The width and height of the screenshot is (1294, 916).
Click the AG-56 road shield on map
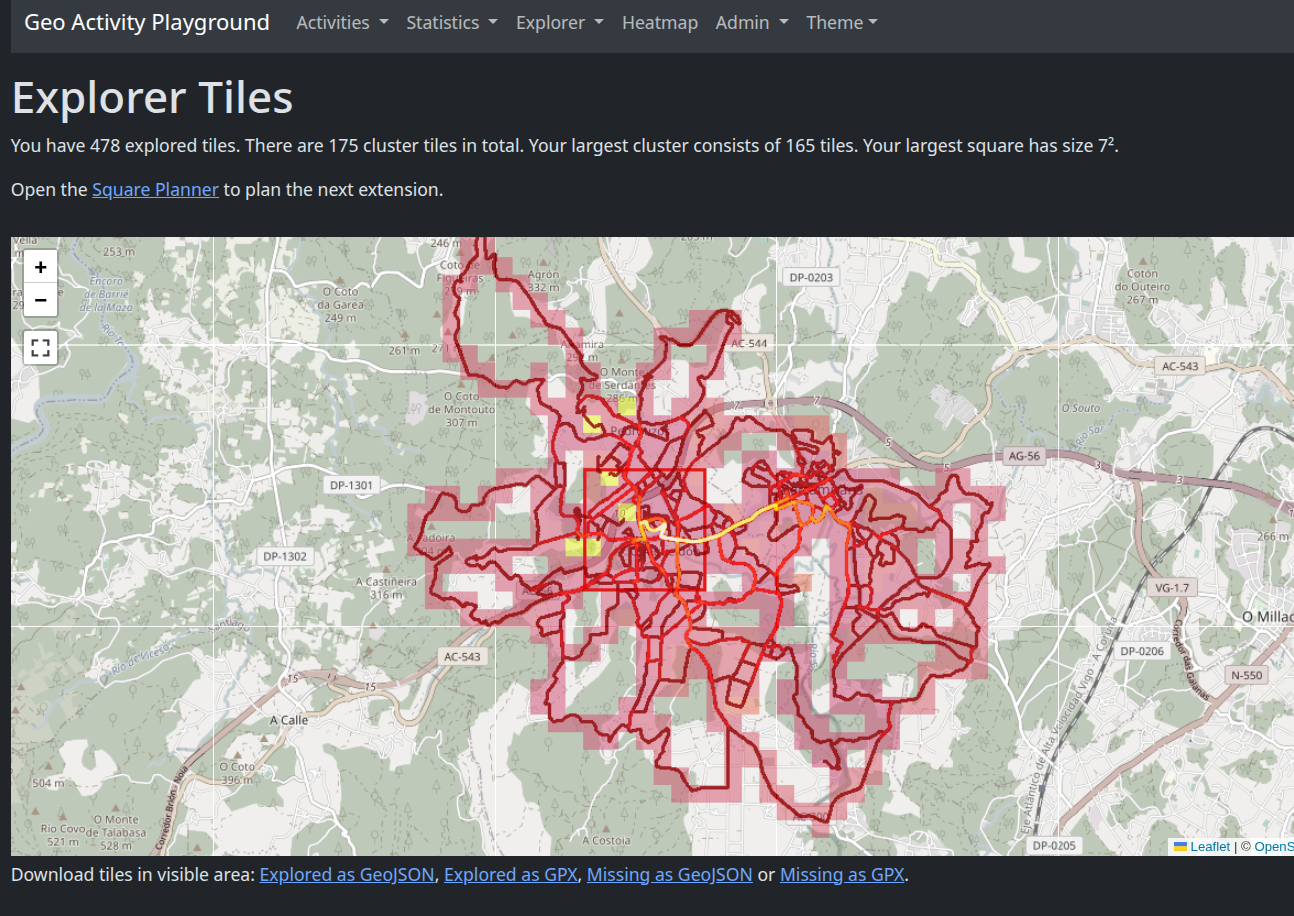coord(1024,456)
